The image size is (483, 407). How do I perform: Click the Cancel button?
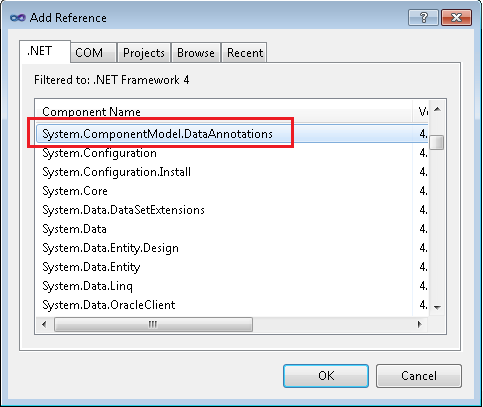click(419, 376)
